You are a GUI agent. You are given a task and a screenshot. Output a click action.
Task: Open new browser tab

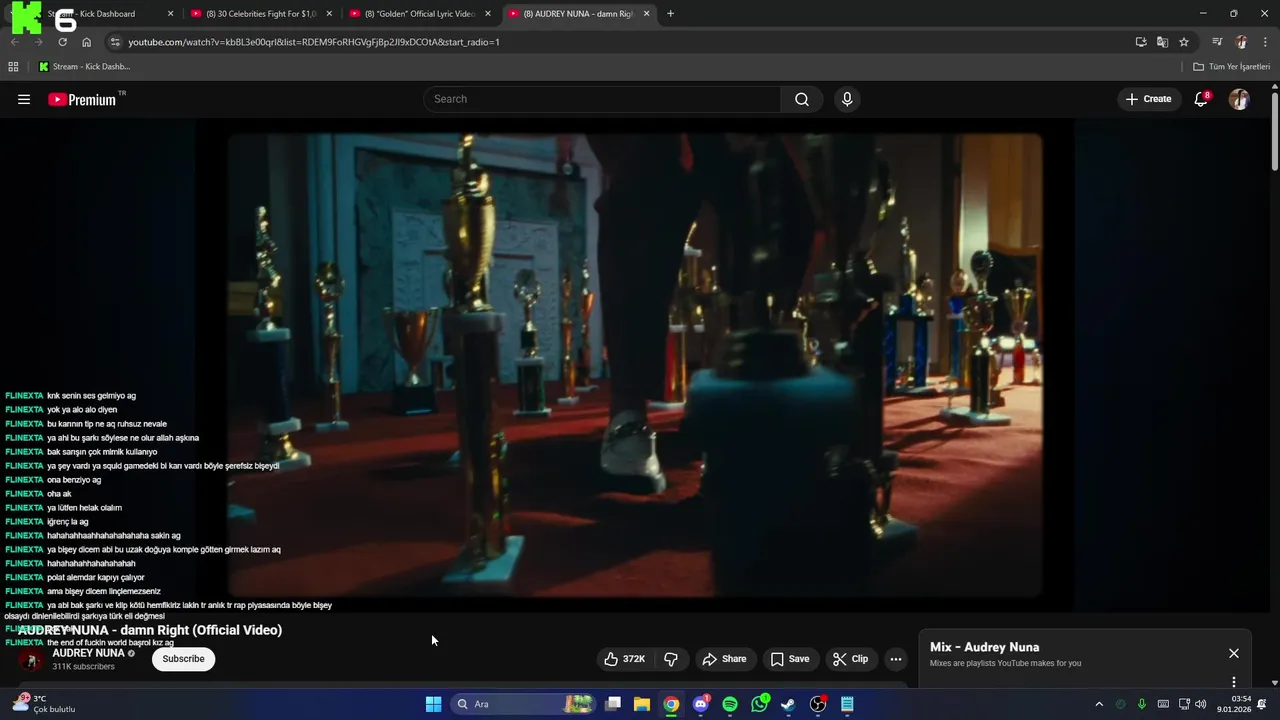click(x=670, y=14)
